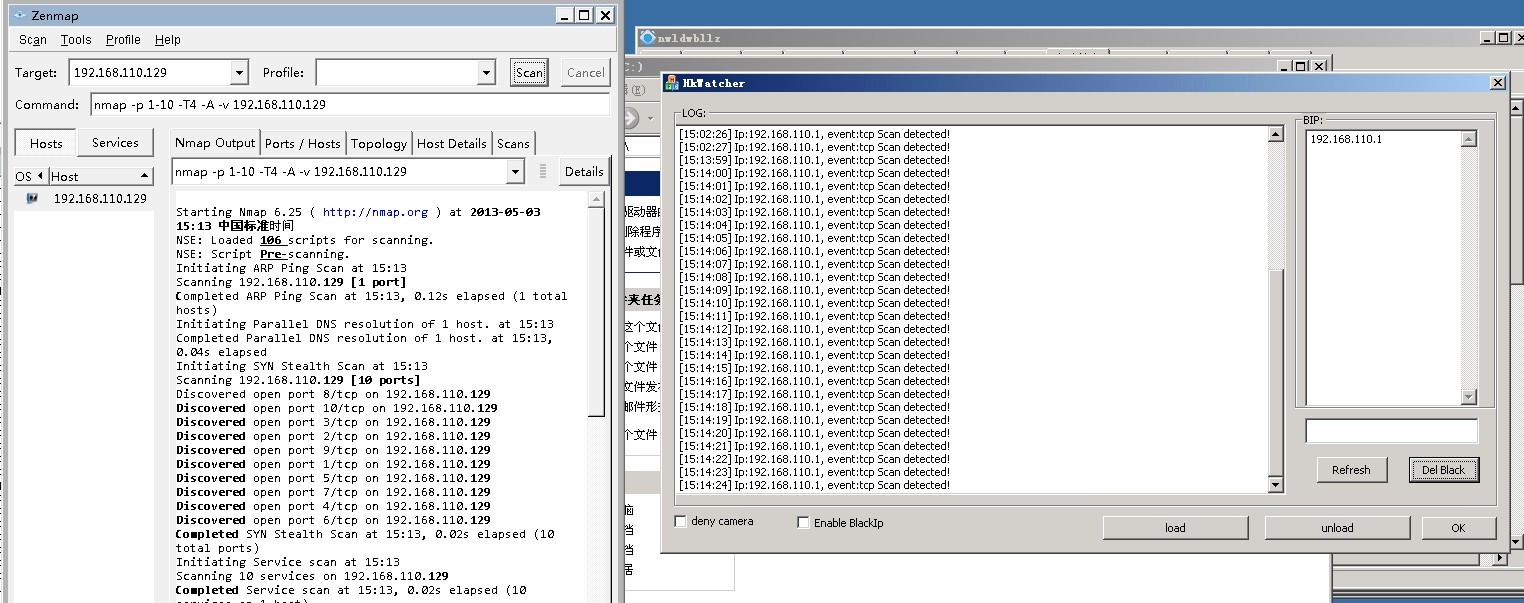Click Refresh in HkWatcher
Image resolution: width=1524 pixels, height=603 pixels.
pyautogui.click(x=1351, y=469)
